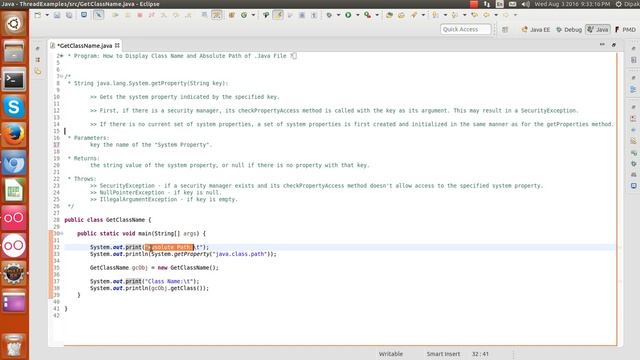The width and height of the screenshot is (640, 360).
Task: Select the Java perspective button
Action: (598, 29)
